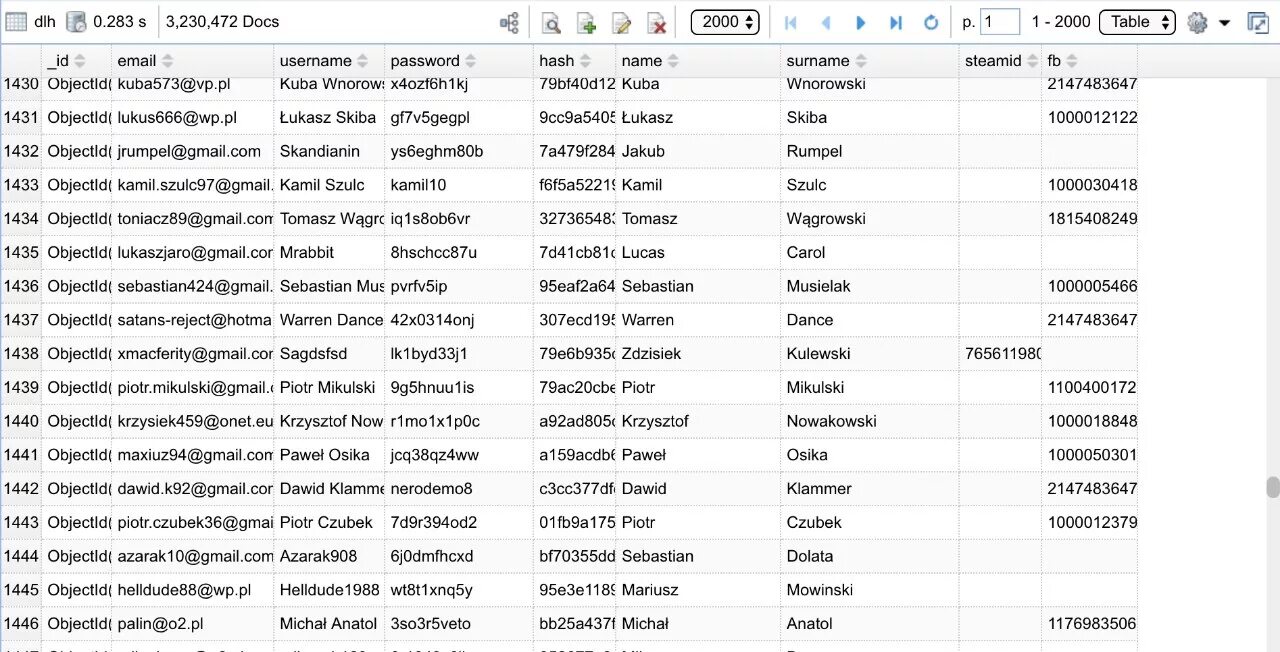Click email cell palin@o2.pl

[192, 624]
